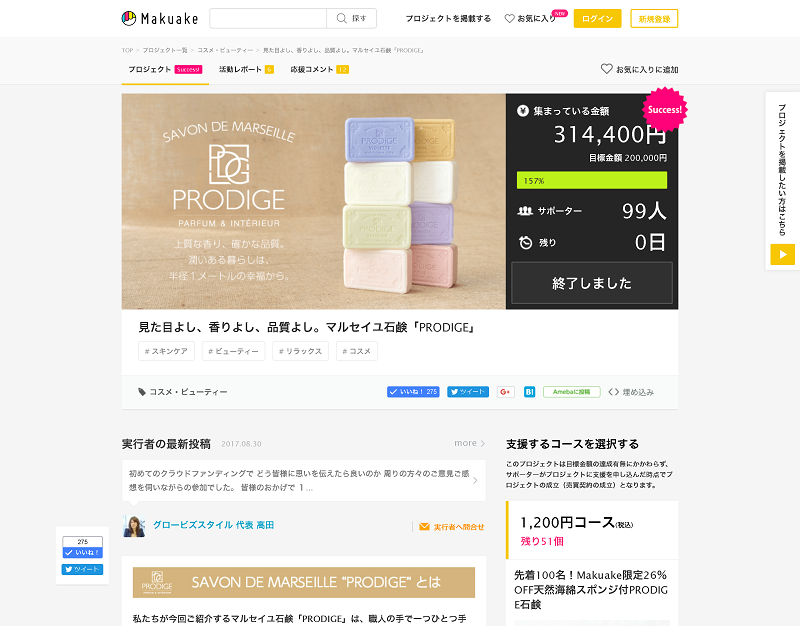Image resolution: width=800 pixels, height=626 pixels.
Task: Click the clock icon beside 残り
Action: (526, 242)
